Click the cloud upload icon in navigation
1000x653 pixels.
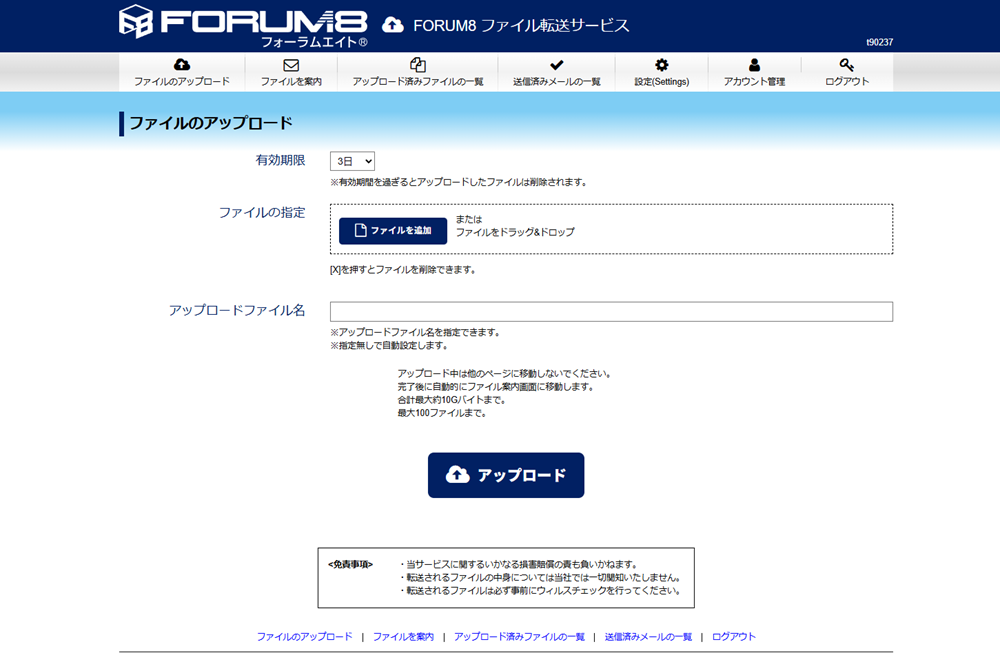click(x=182, y=65)
